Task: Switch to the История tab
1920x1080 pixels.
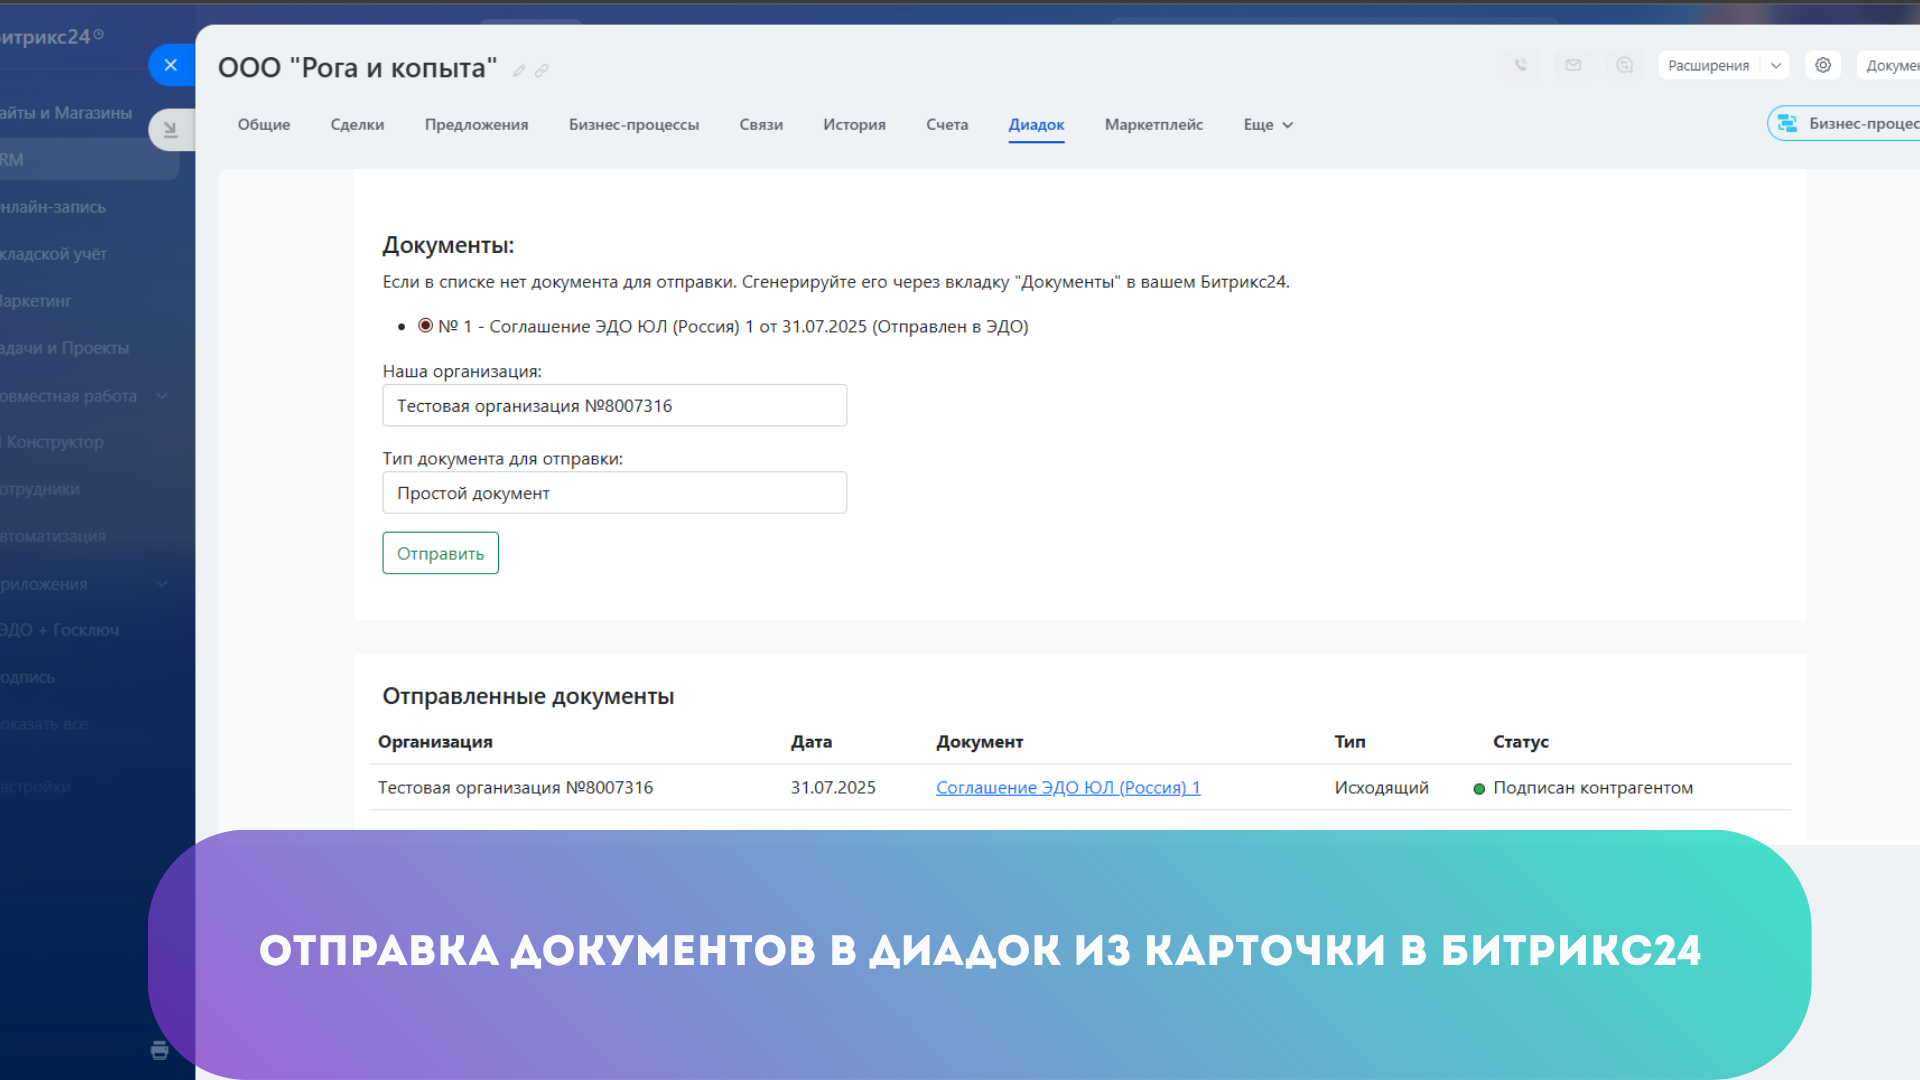Action: (854, 125)
